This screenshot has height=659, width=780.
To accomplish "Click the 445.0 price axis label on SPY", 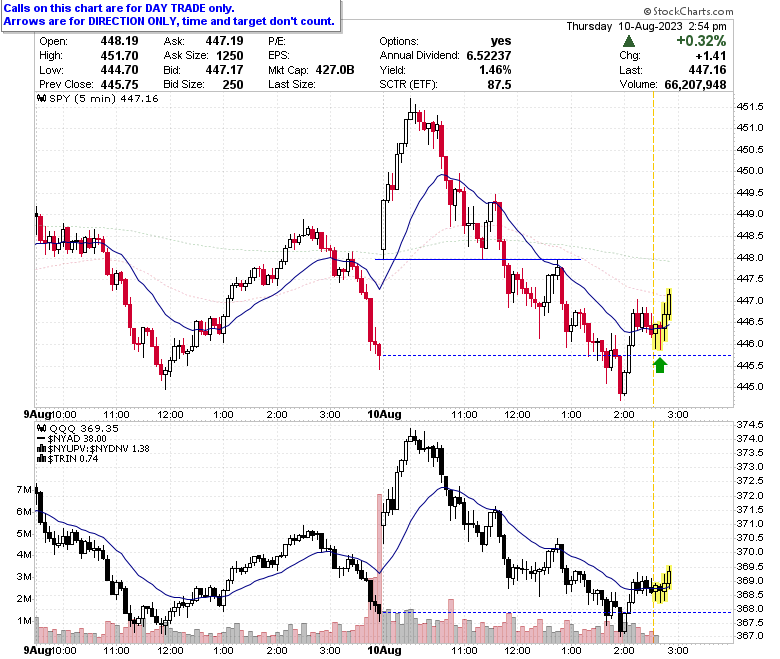I will tap(750, 386).
